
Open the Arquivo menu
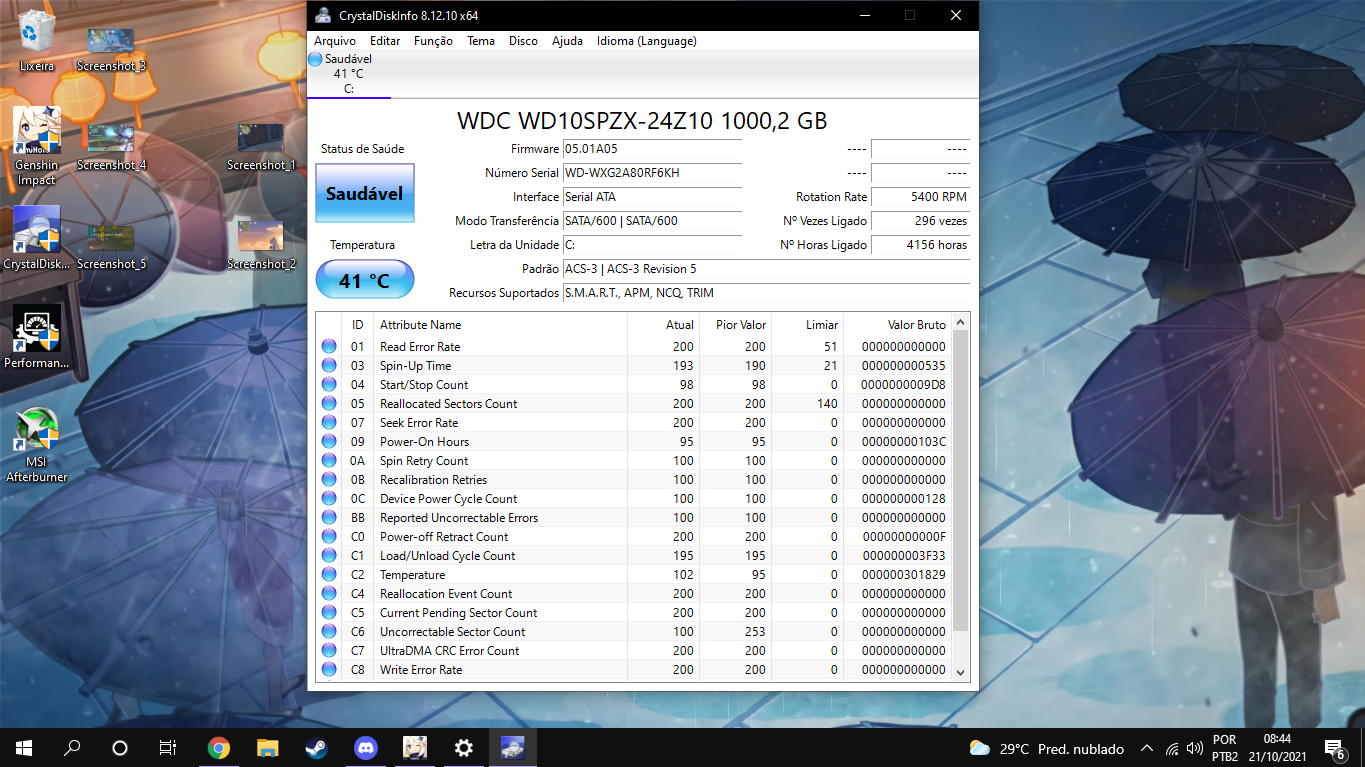pyautogui.click(x=335, y=41)
